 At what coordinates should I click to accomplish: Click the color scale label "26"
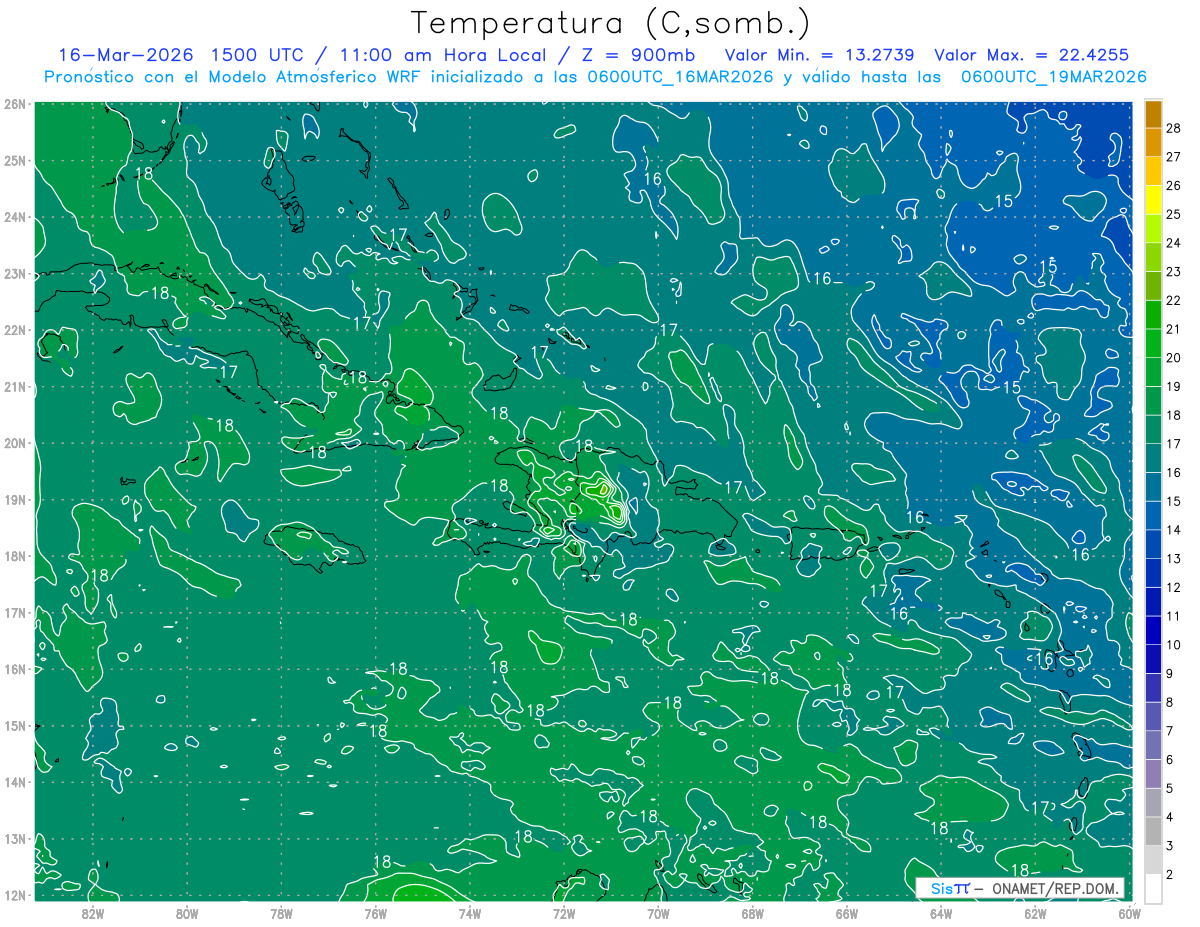coord(1173,186)
